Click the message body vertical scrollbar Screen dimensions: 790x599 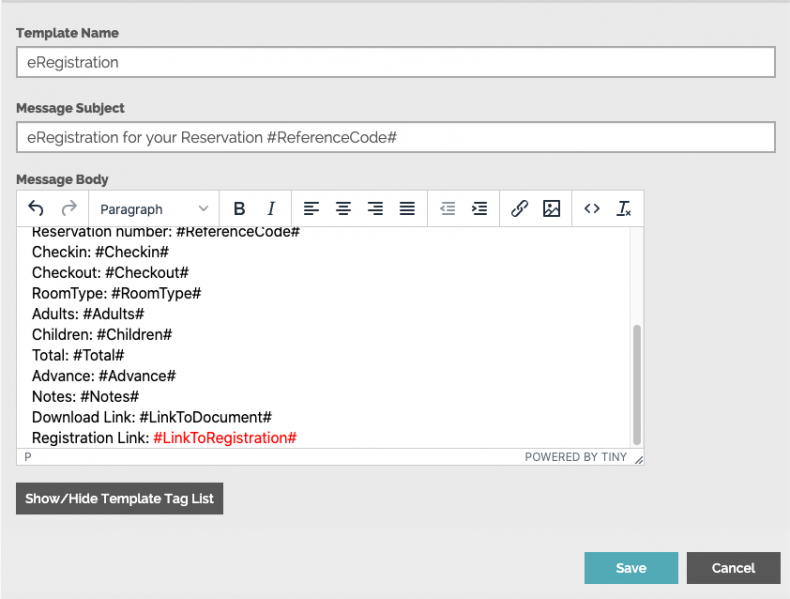(637, 385)
